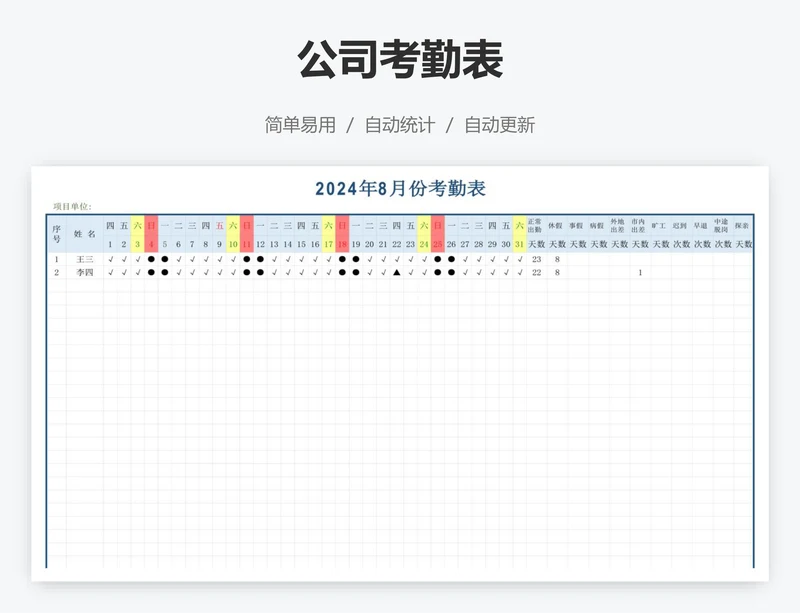Select 王三's normal attendance value 23
The width and height of the screenshot is (800, 613).
click(536, 259)
